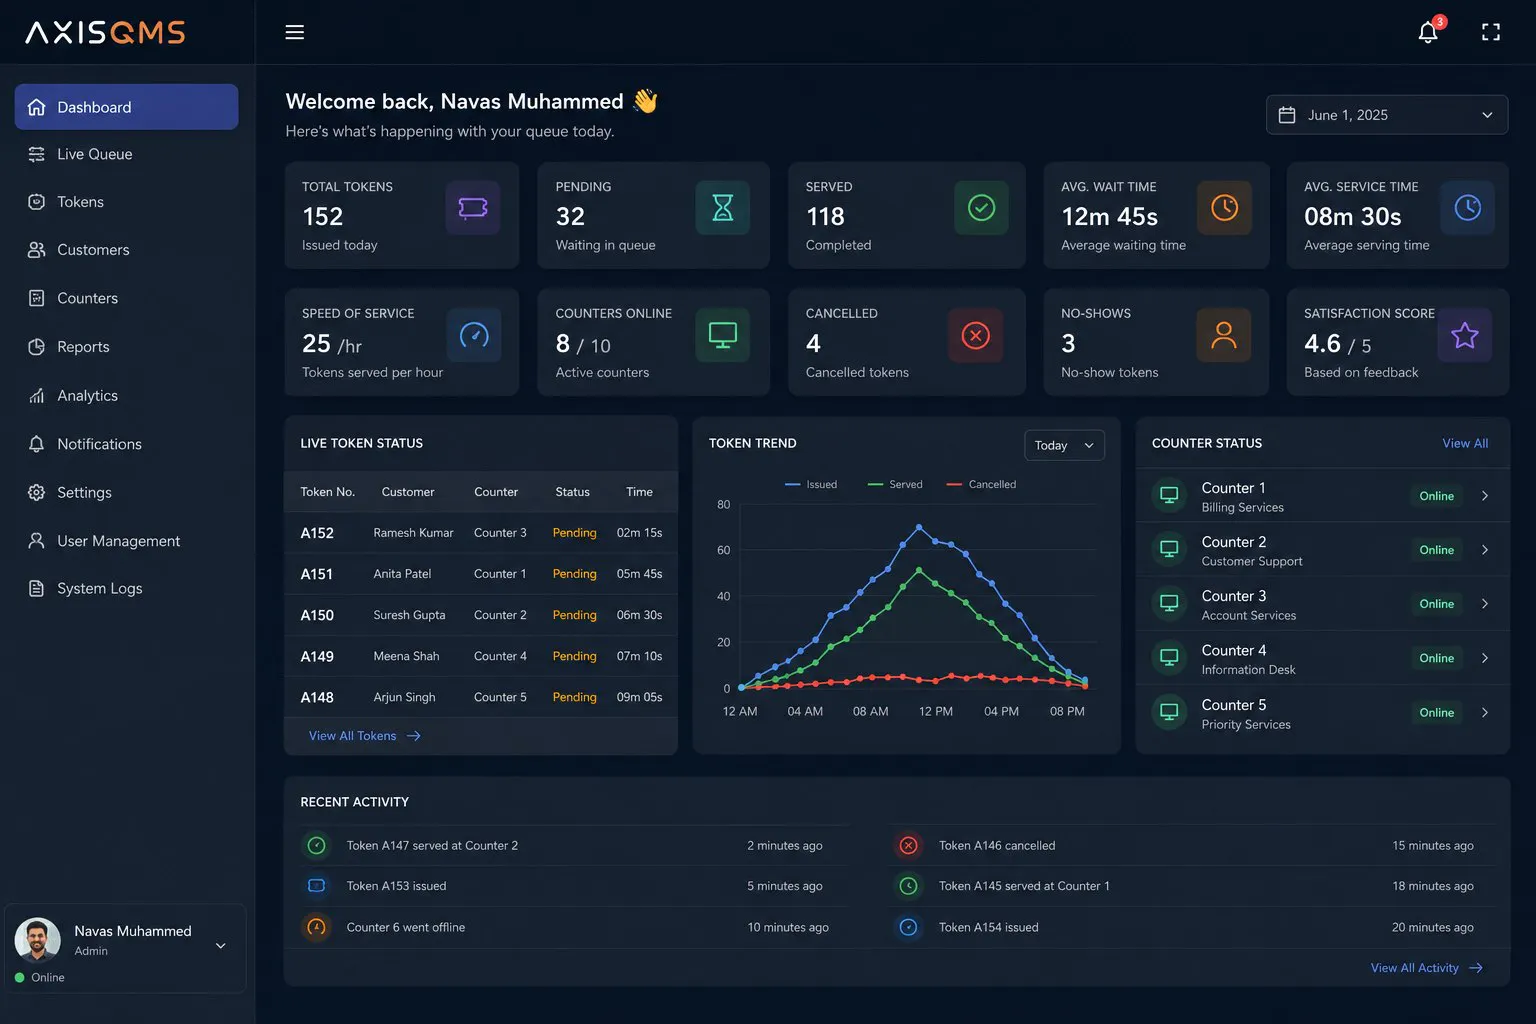Click View All in Counter Status
The width and height of the screenshot is (1536, 1024).
coord(1465,443)
